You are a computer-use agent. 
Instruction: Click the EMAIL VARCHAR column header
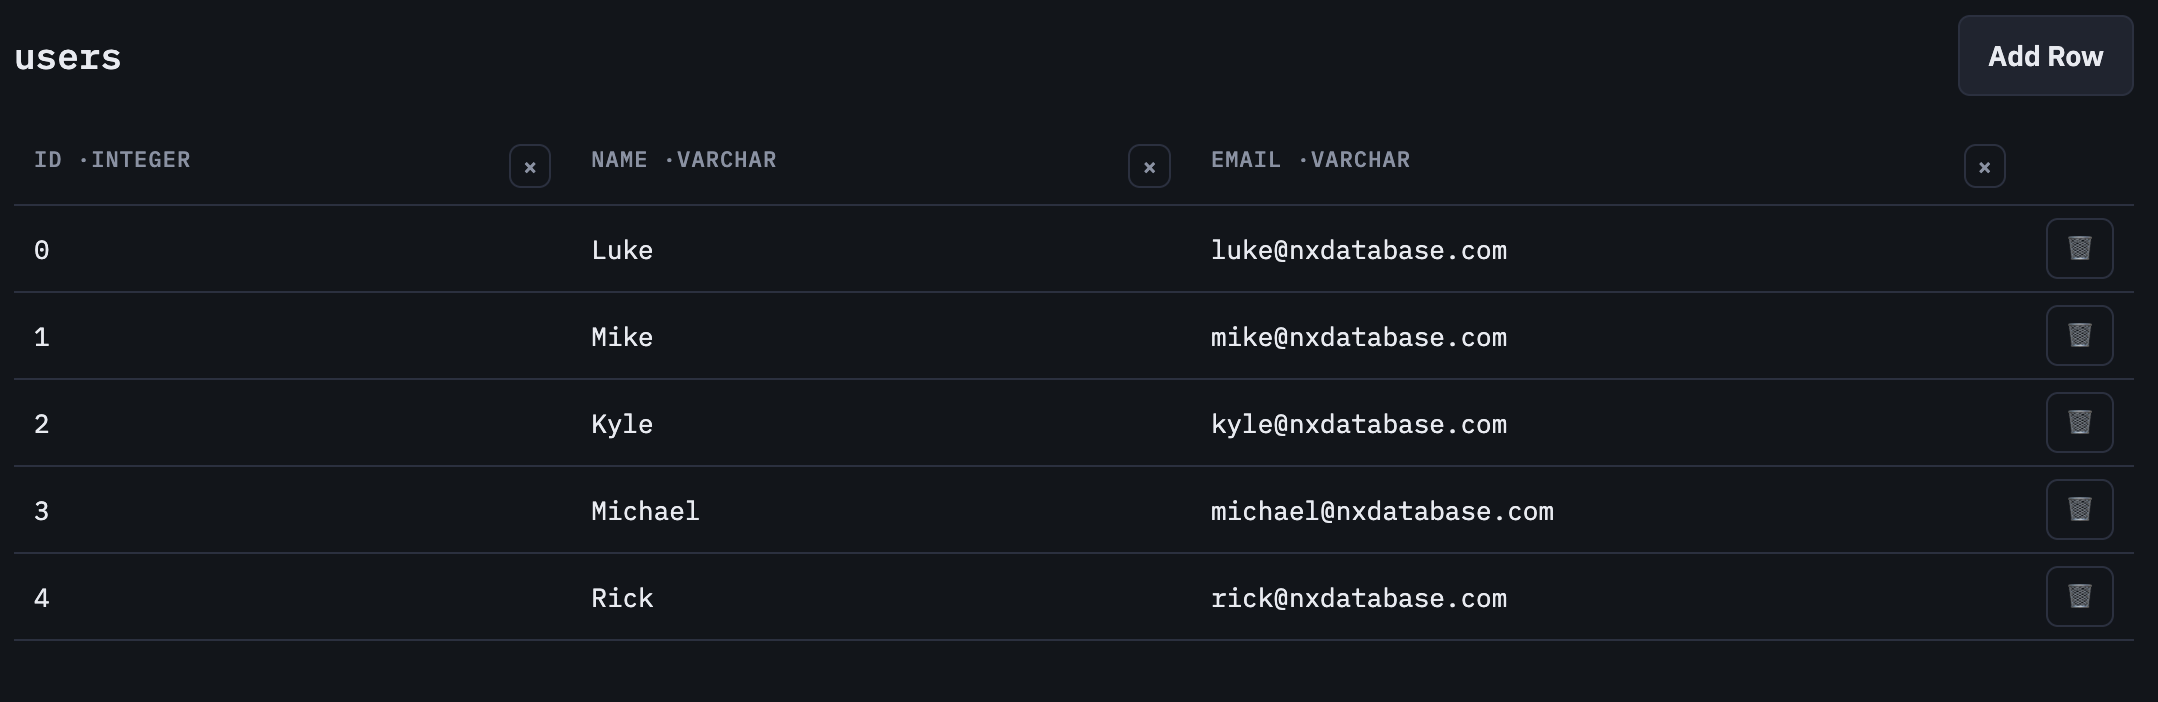click(1310, 160)
